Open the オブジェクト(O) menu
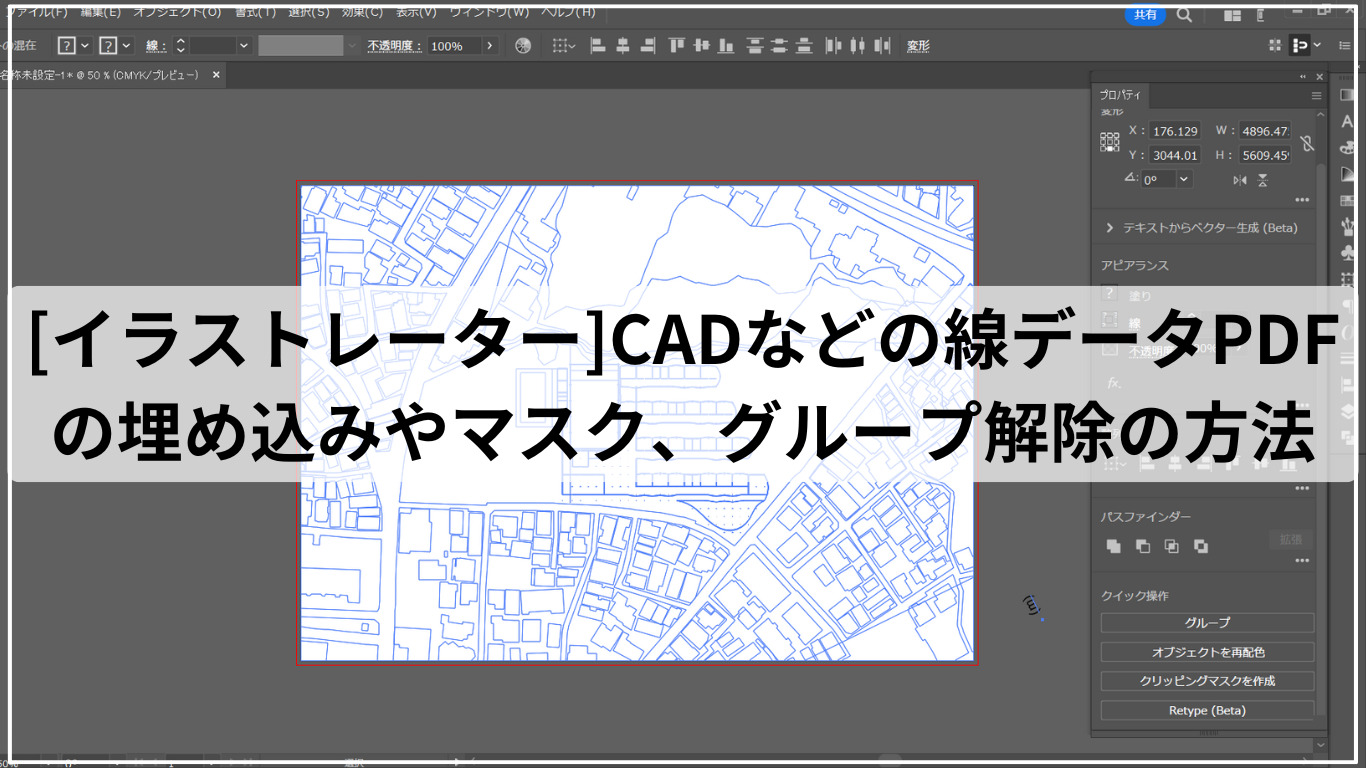Screen dimensions: 1366x768 [x=177, y=12]
